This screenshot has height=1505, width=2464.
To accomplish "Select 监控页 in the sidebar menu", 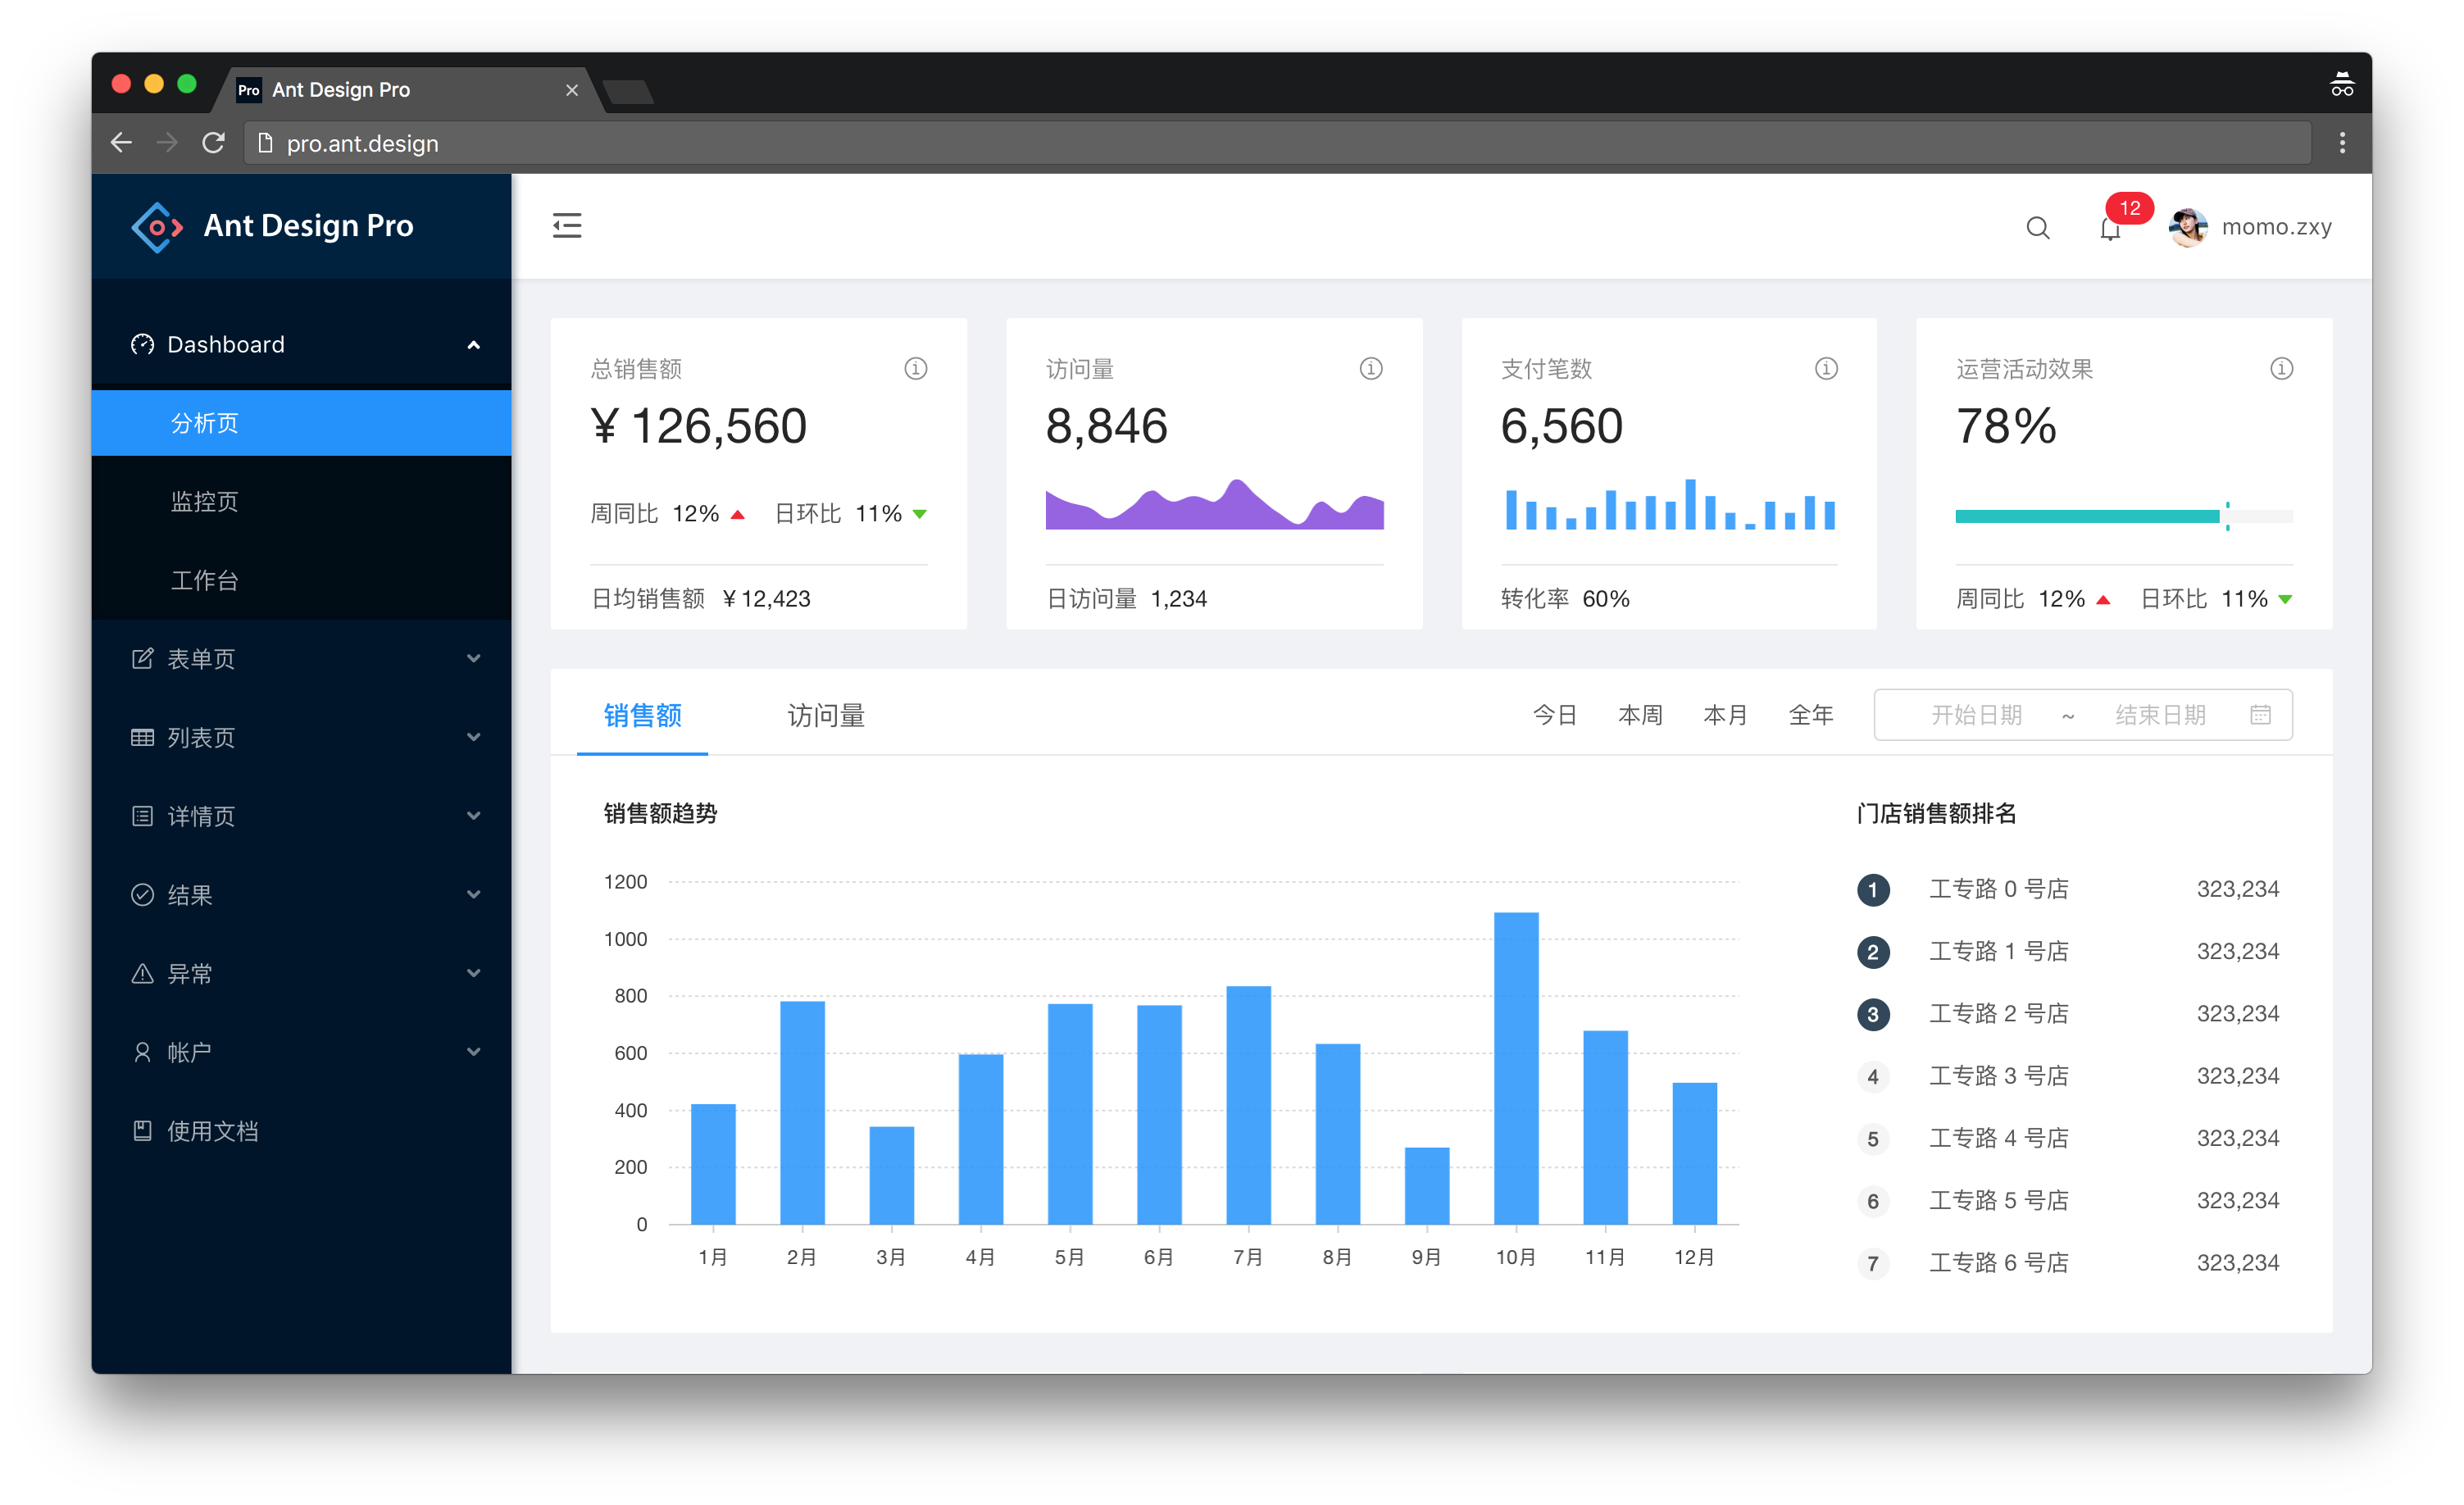I will point(205,502).
